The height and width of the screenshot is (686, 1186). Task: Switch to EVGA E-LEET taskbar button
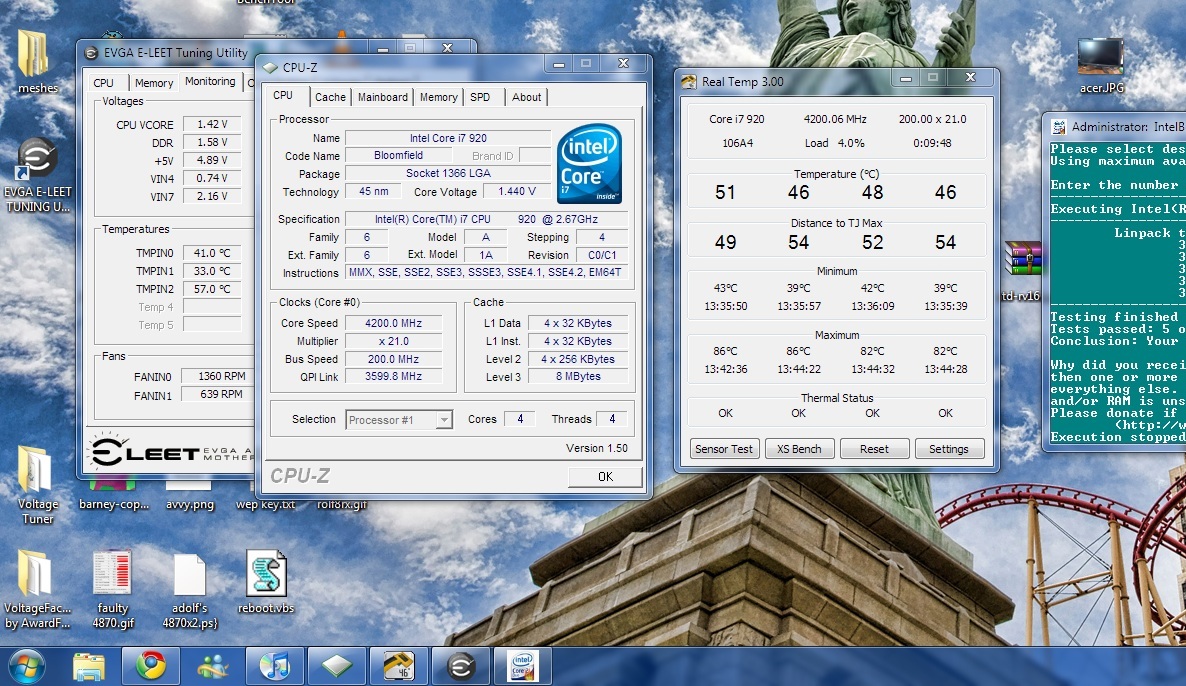(461, 666)
